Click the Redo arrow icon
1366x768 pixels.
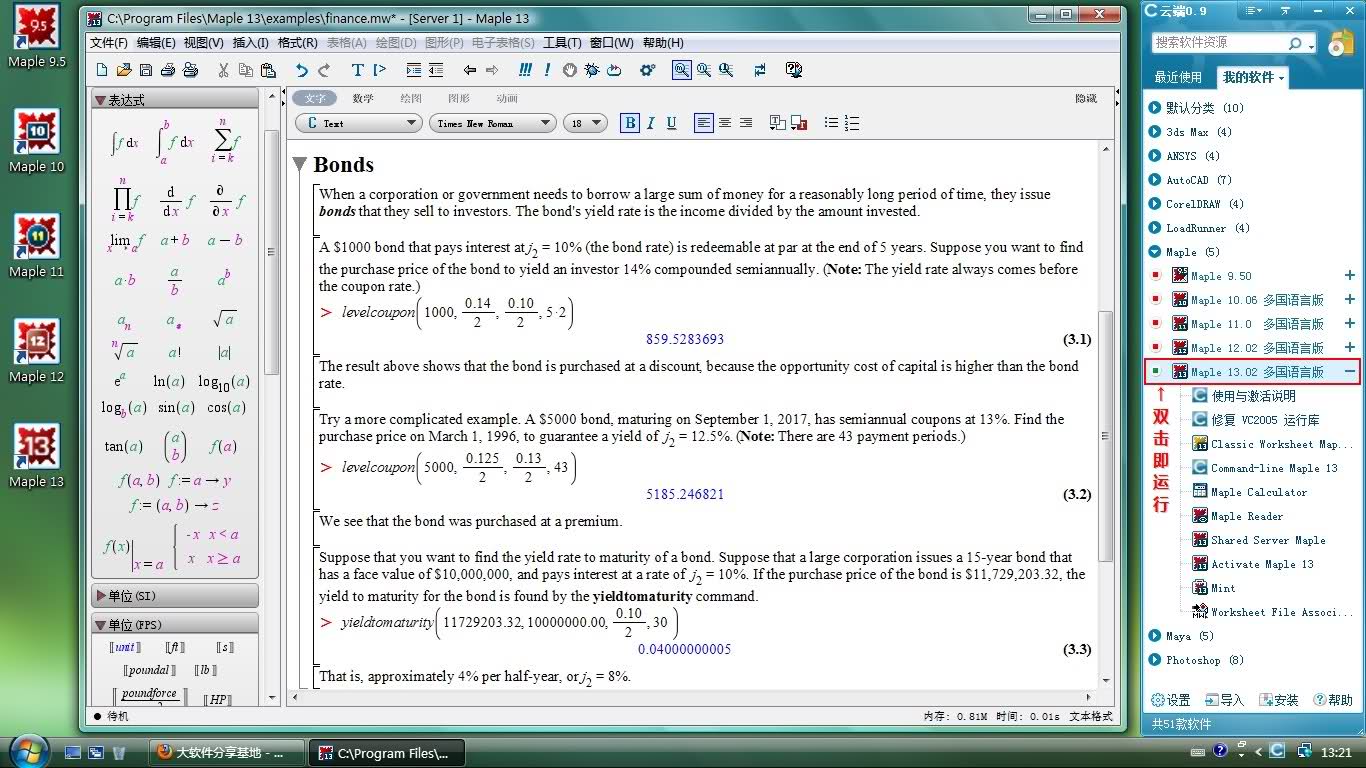[x=324, y=70]
